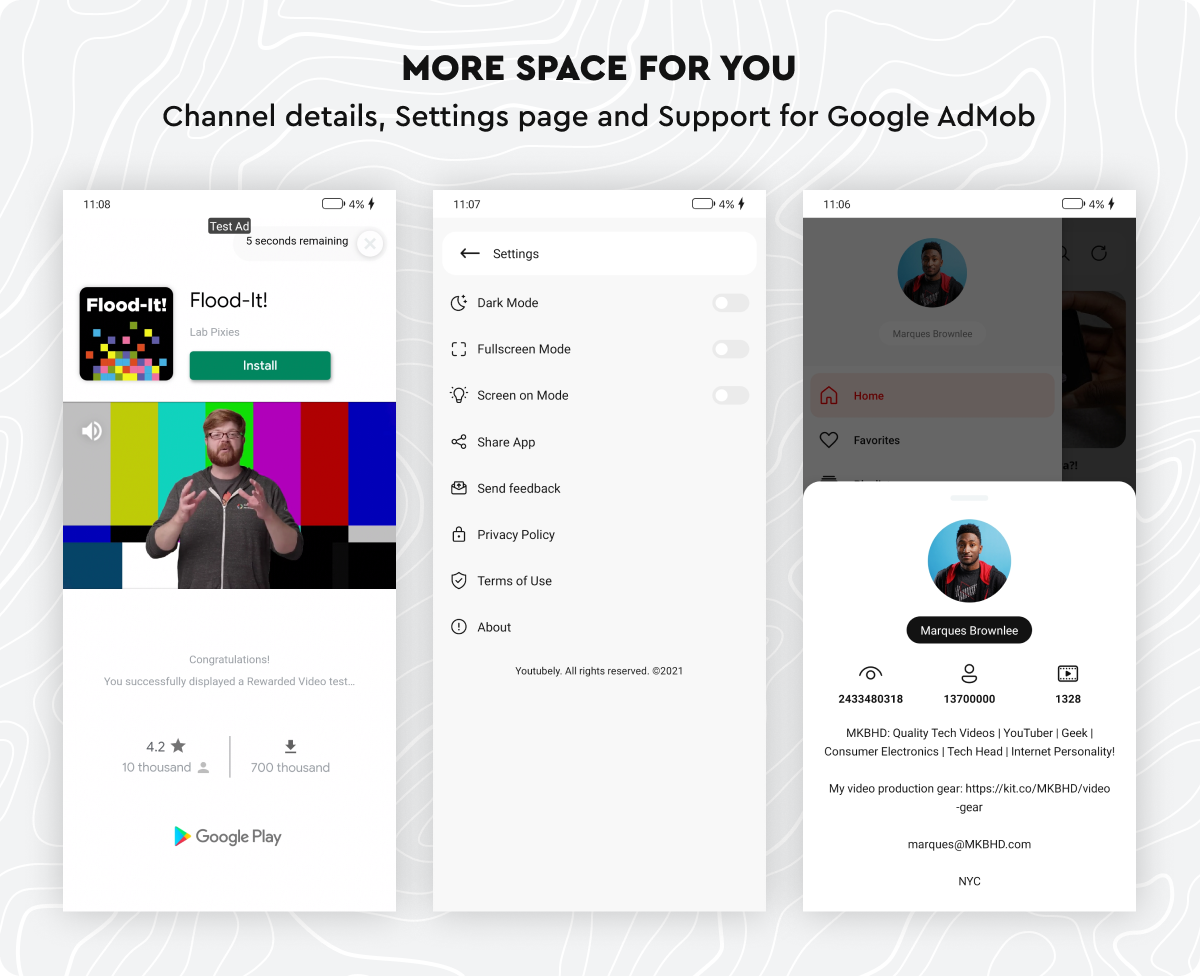Click the 1328 videos count

point(1068,699)
